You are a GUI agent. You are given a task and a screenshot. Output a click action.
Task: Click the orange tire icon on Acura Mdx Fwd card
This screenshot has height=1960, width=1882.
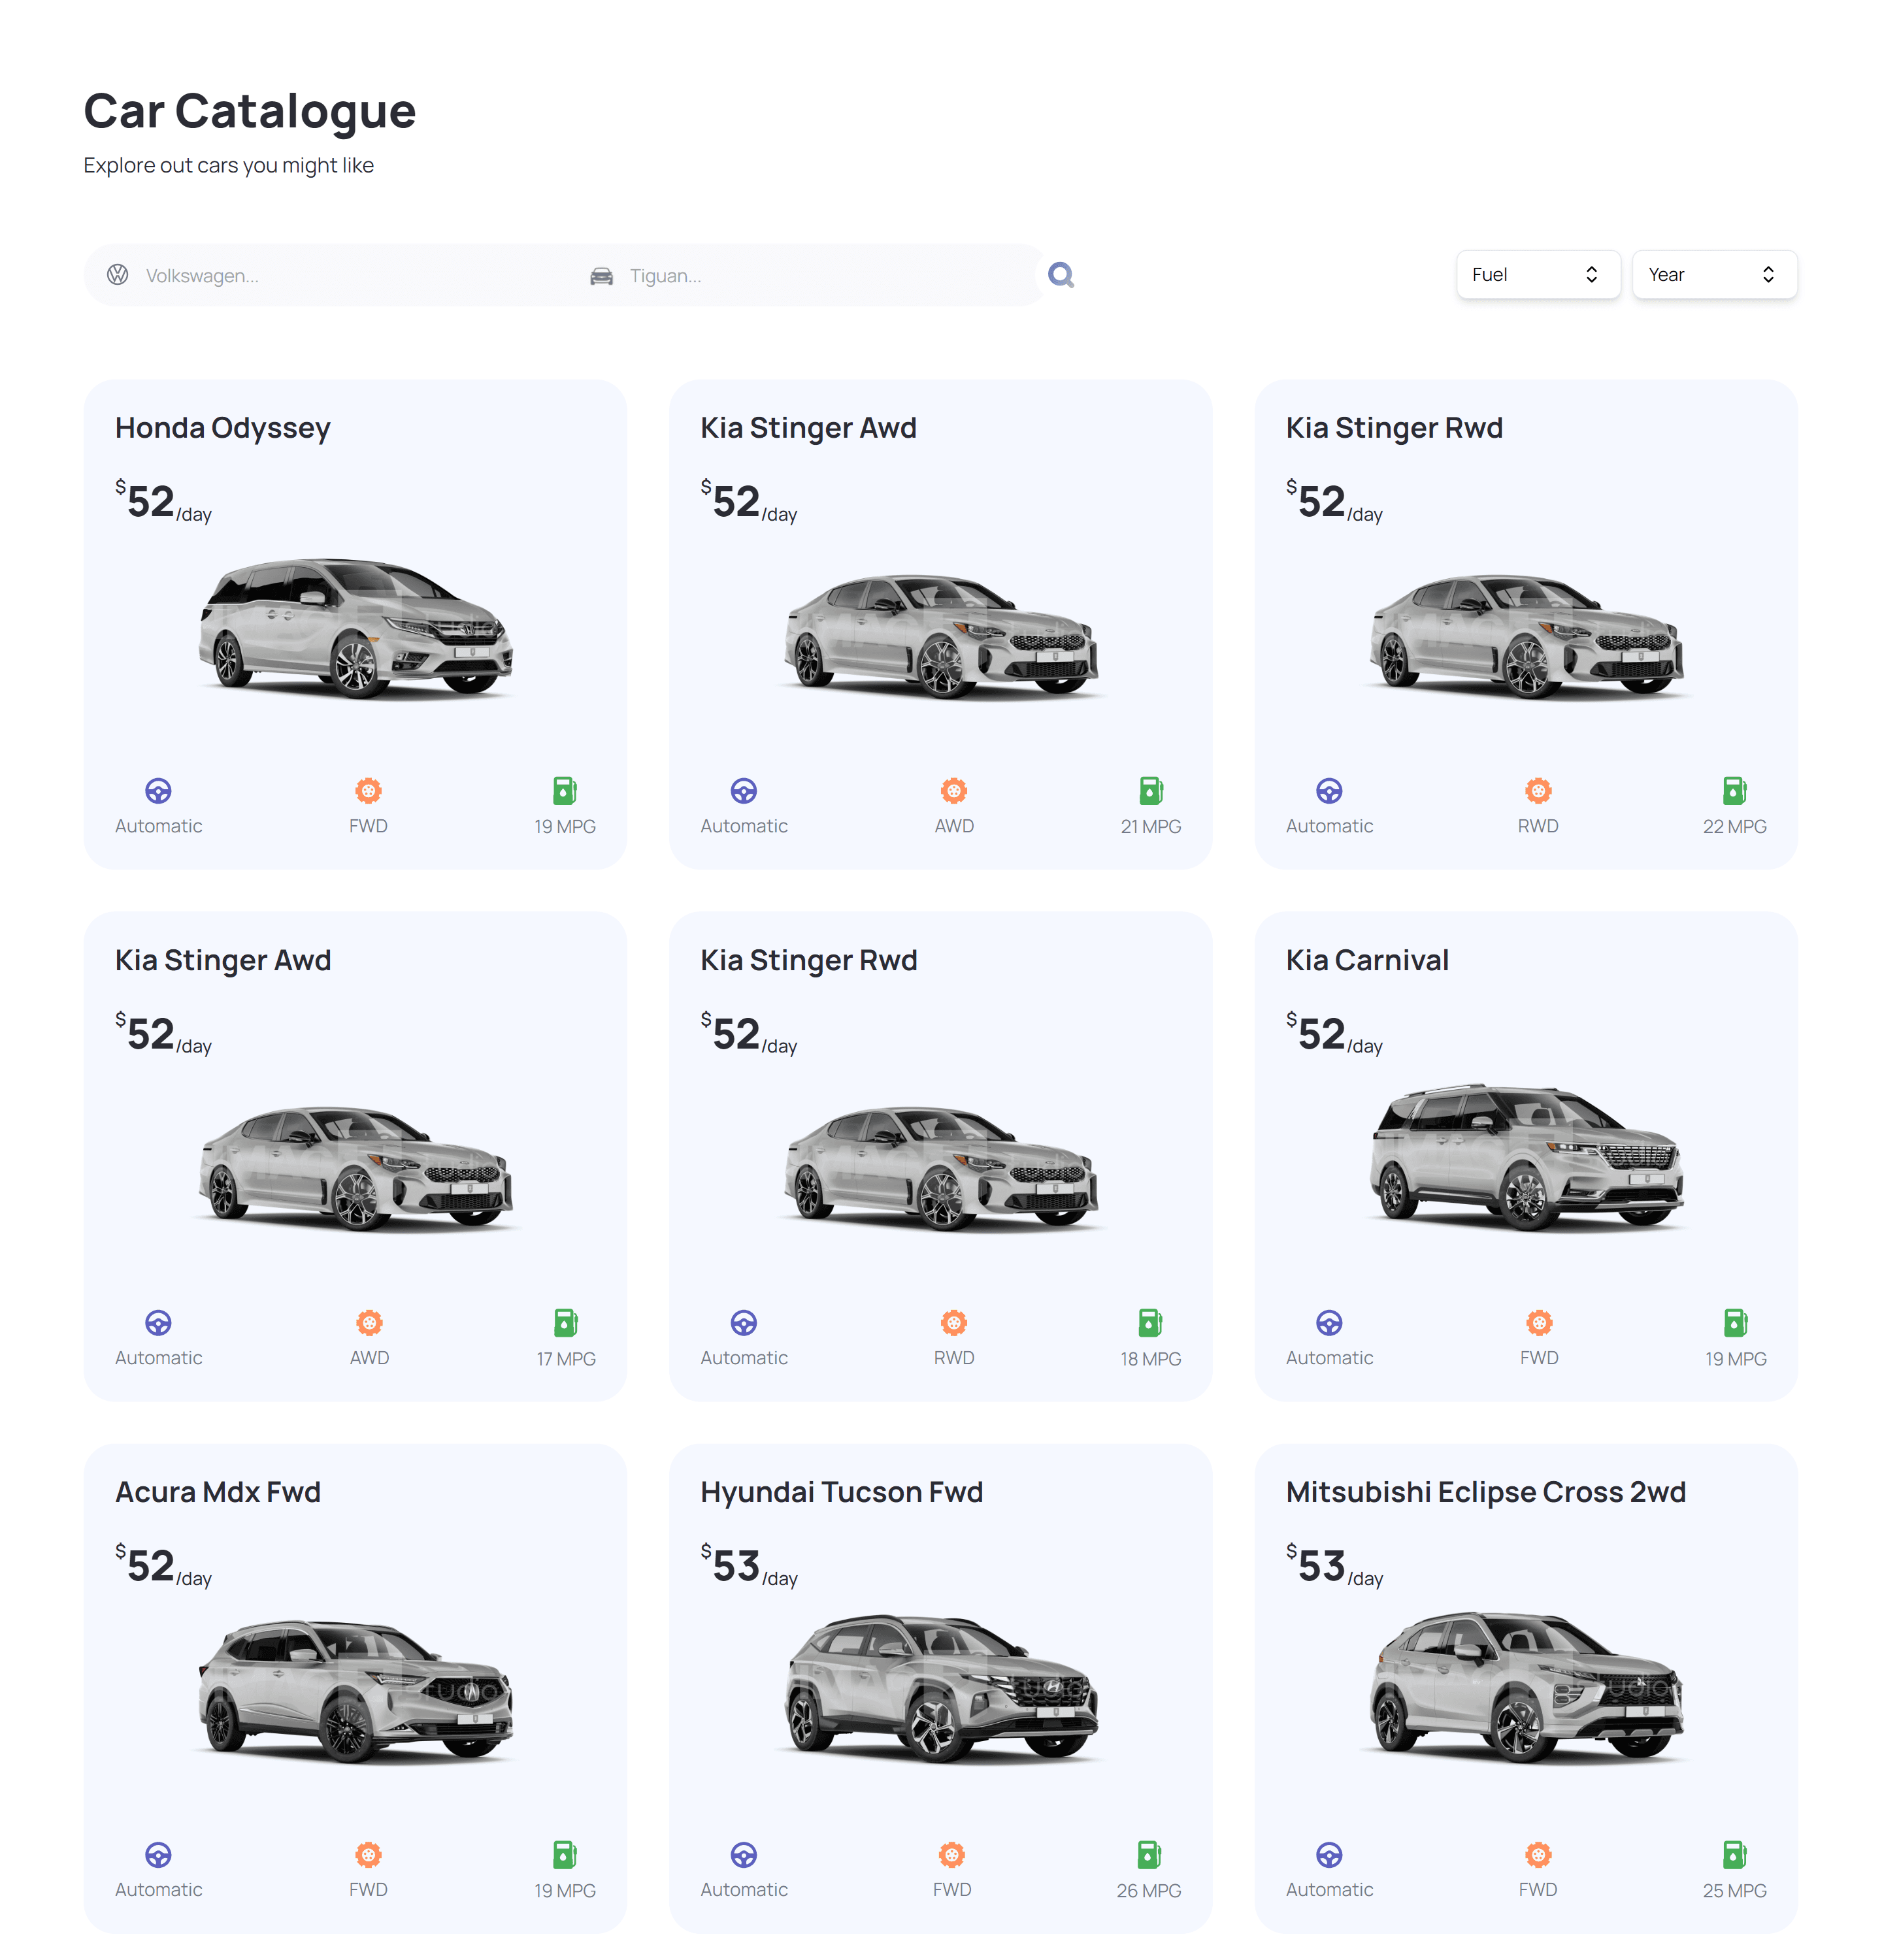(x=368, y=1854)
